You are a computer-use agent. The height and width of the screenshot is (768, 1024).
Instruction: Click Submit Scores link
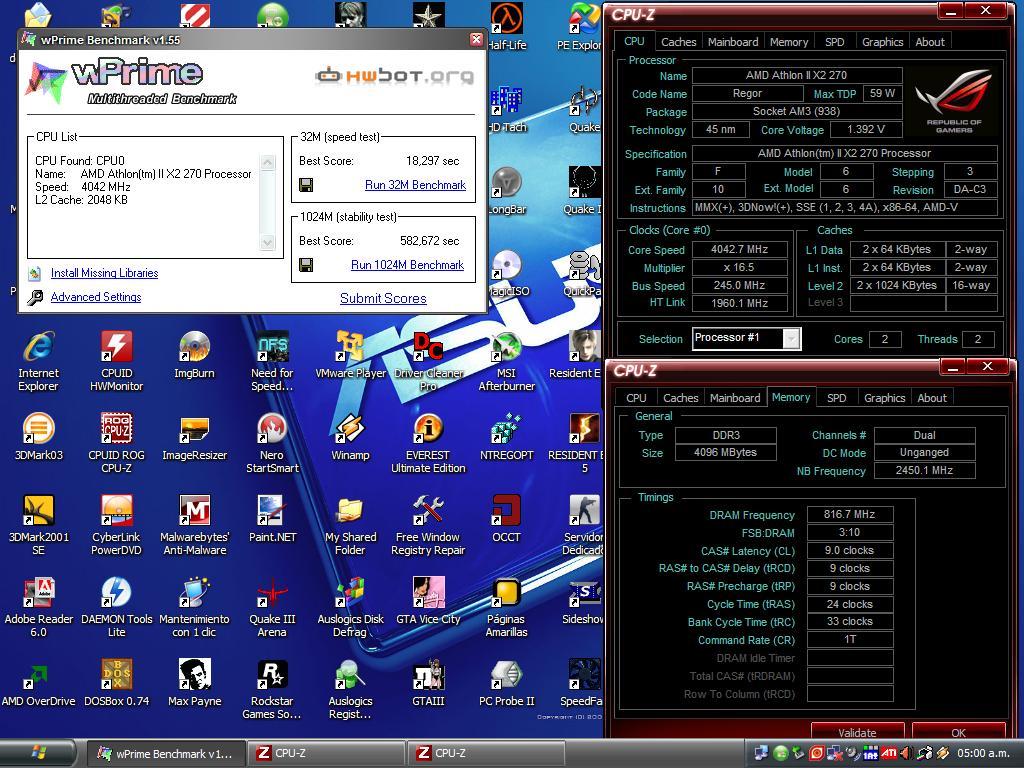tap(383, 298)
